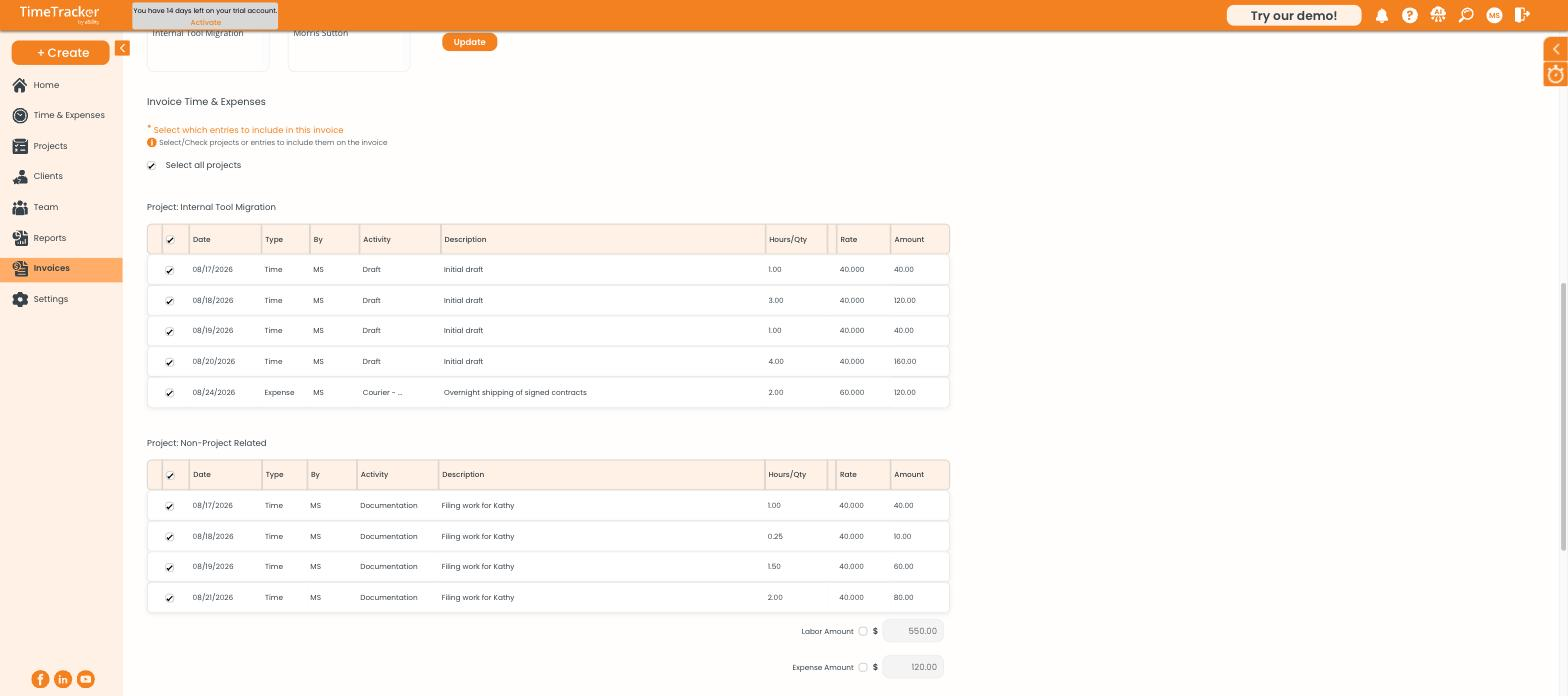Click the logout door icon
1568x696 pixels.
pyautogui.click(x=1522, y=15)
